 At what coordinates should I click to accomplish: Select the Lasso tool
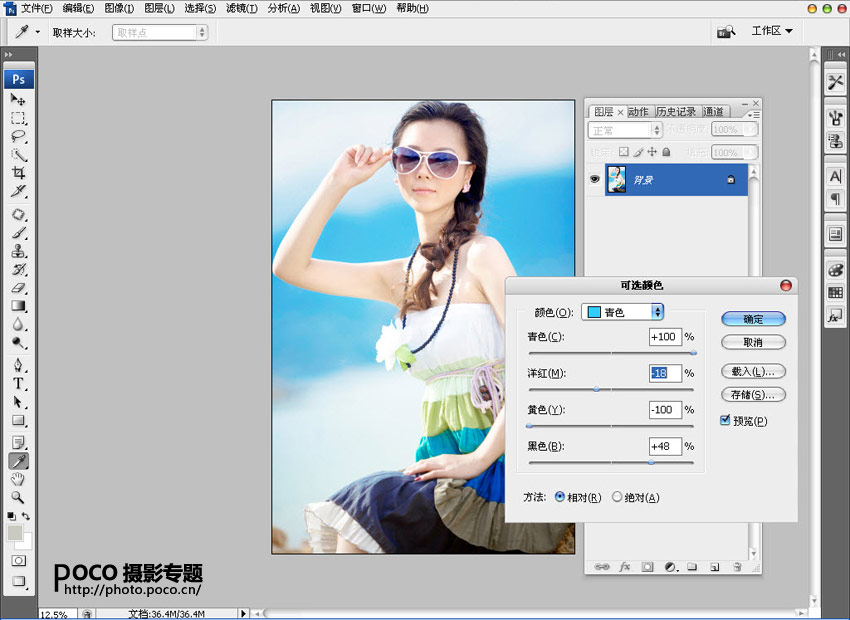(18, 136)
